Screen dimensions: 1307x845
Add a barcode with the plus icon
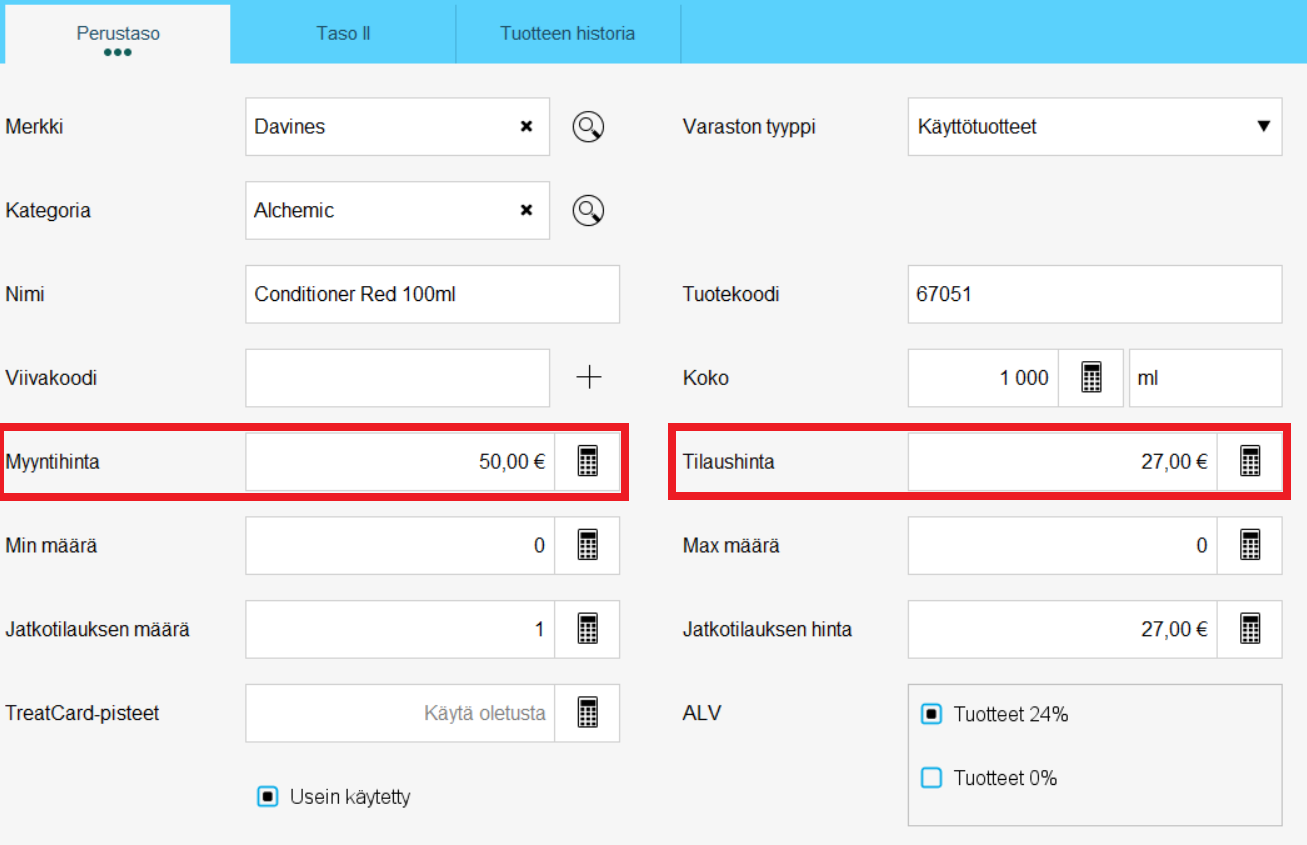coord(589,378)
